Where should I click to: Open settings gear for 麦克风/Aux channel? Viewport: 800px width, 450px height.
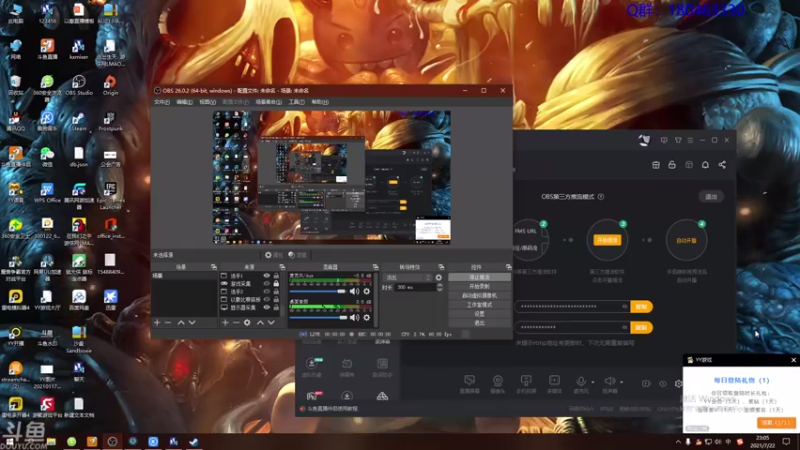366,291
